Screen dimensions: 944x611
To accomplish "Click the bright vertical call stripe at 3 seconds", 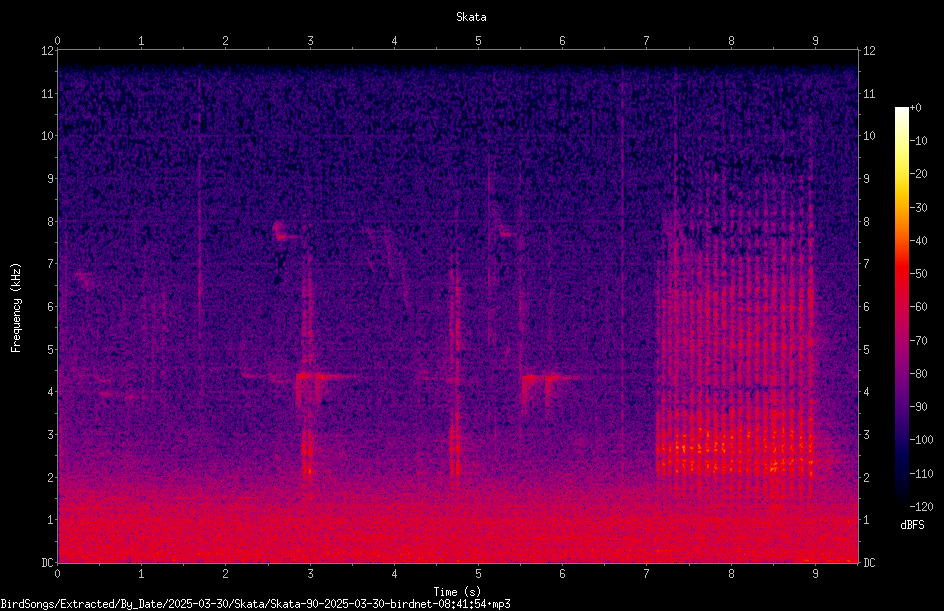I will coord(308,367).
